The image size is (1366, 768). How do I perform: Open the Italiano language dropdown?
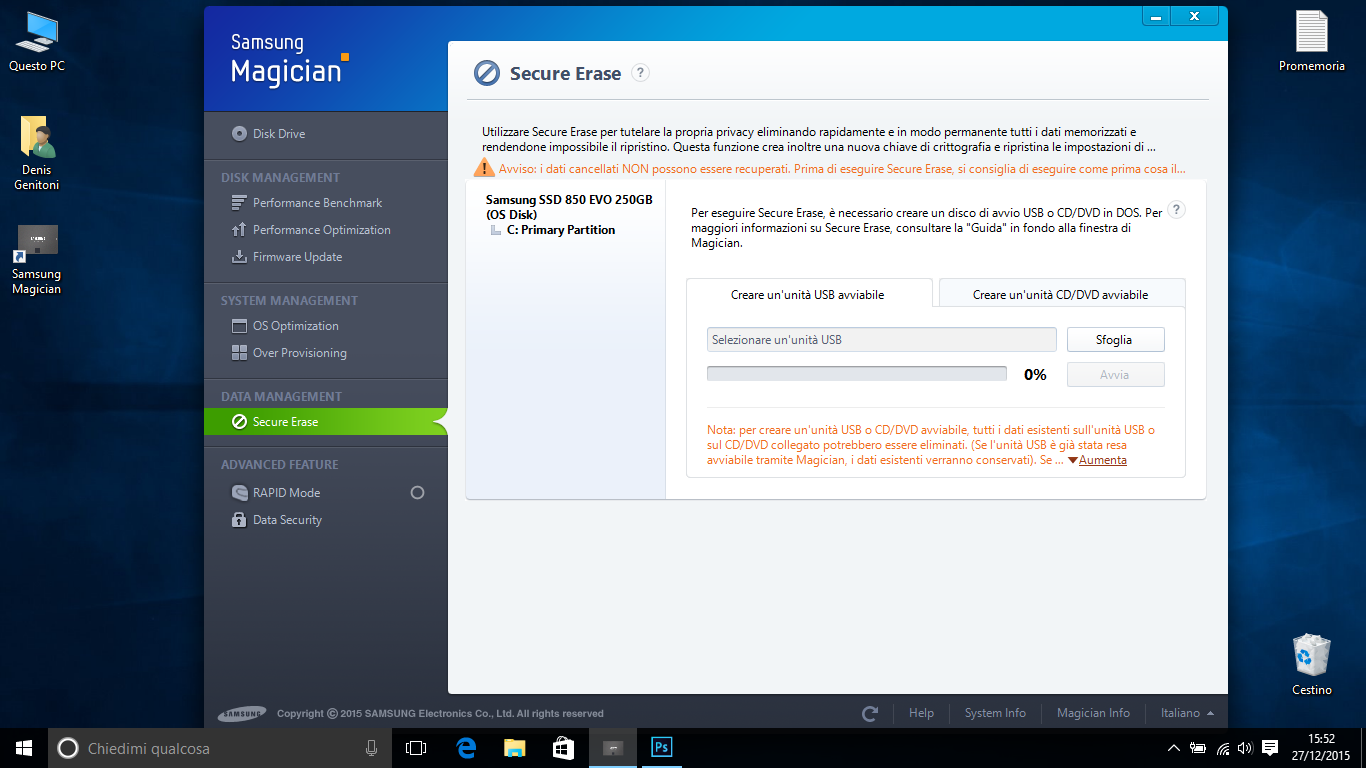(x=1187, y=713)
